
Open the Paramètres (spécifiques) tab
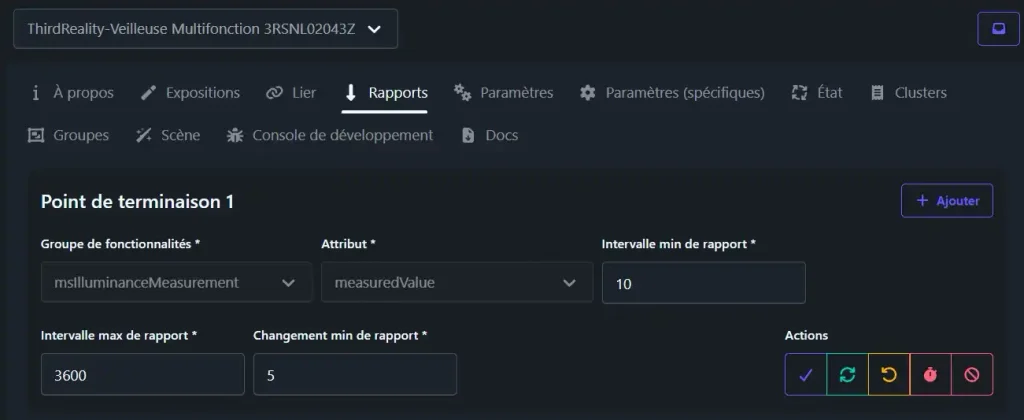672,93
